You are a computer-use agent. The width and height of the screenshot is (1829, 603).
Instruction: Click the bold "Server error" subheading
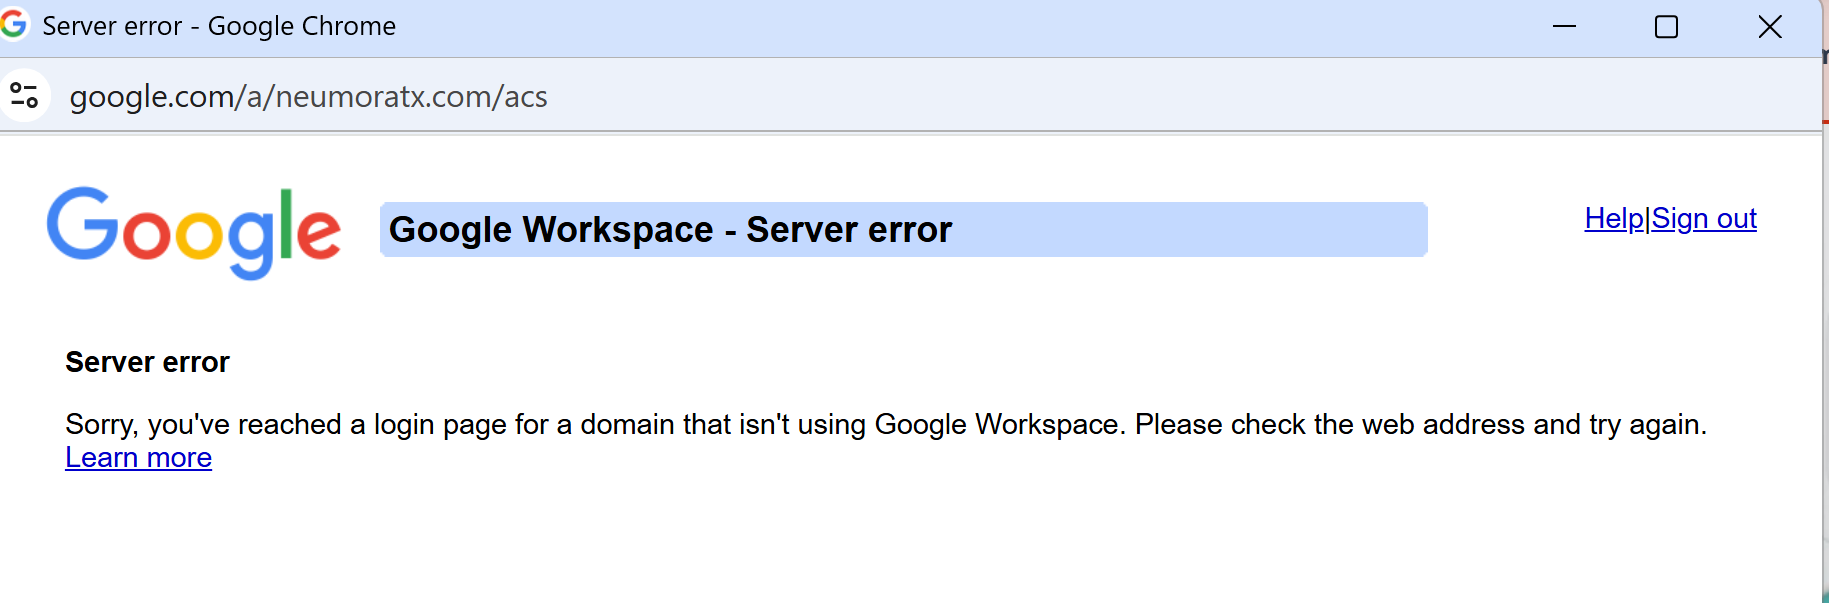tap(147, 362)
